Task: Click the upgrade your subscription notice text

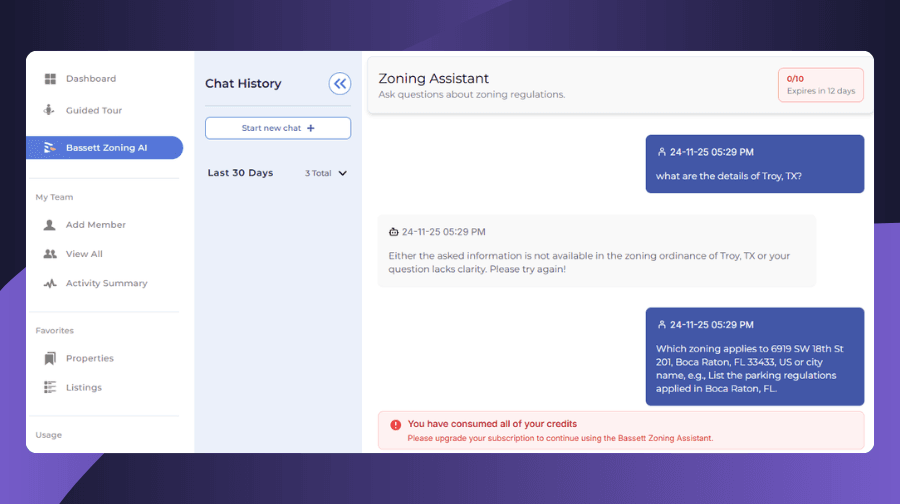Action: (x=560, y=438)
